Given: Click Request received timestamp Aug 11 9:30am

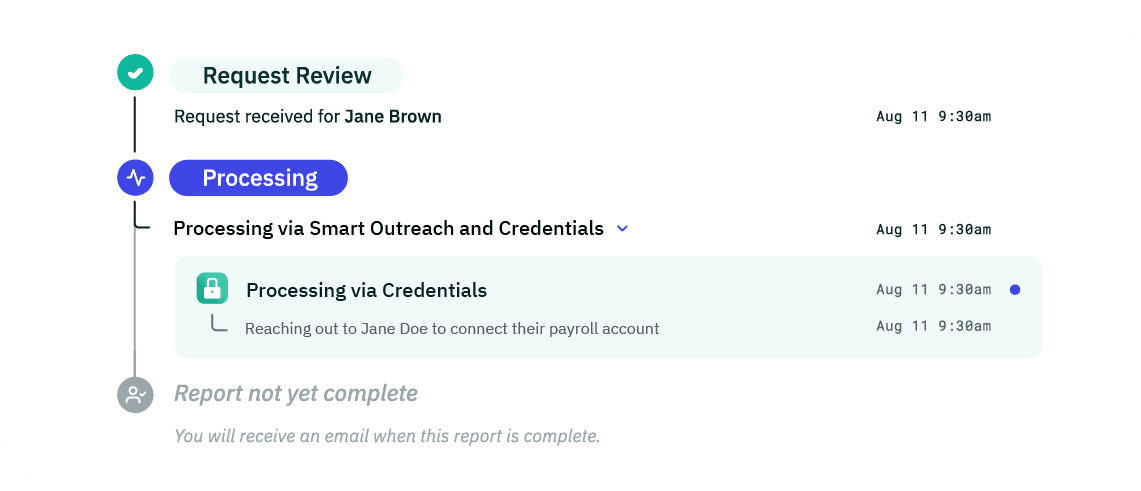Looking at the screenshot, I should coord(934,116).
